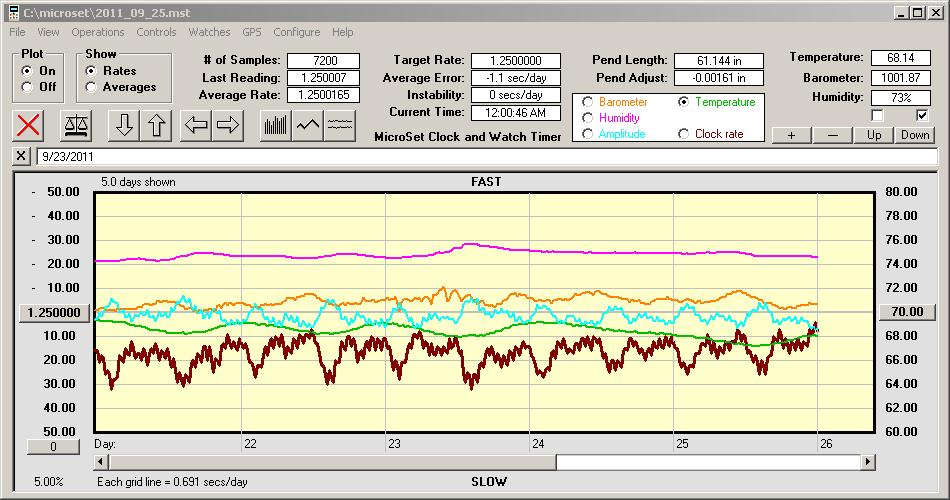
Task: Open the GPS menu
Action: pyautogui.click(x=252, y=32)
